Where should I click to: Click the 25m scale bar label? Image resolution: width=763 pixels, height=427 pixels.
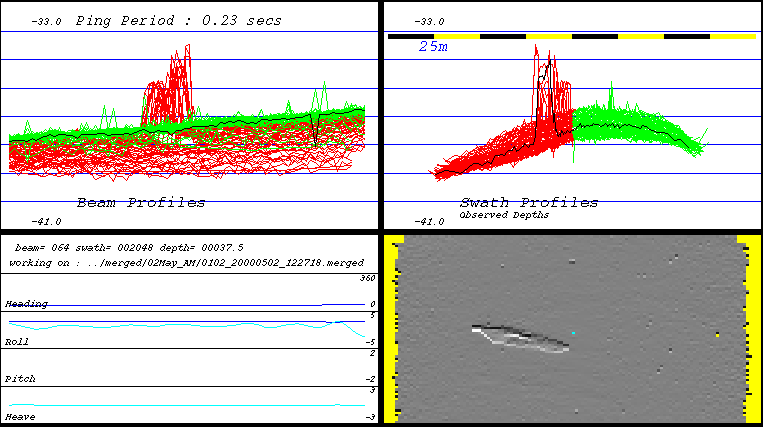(433, 46)
